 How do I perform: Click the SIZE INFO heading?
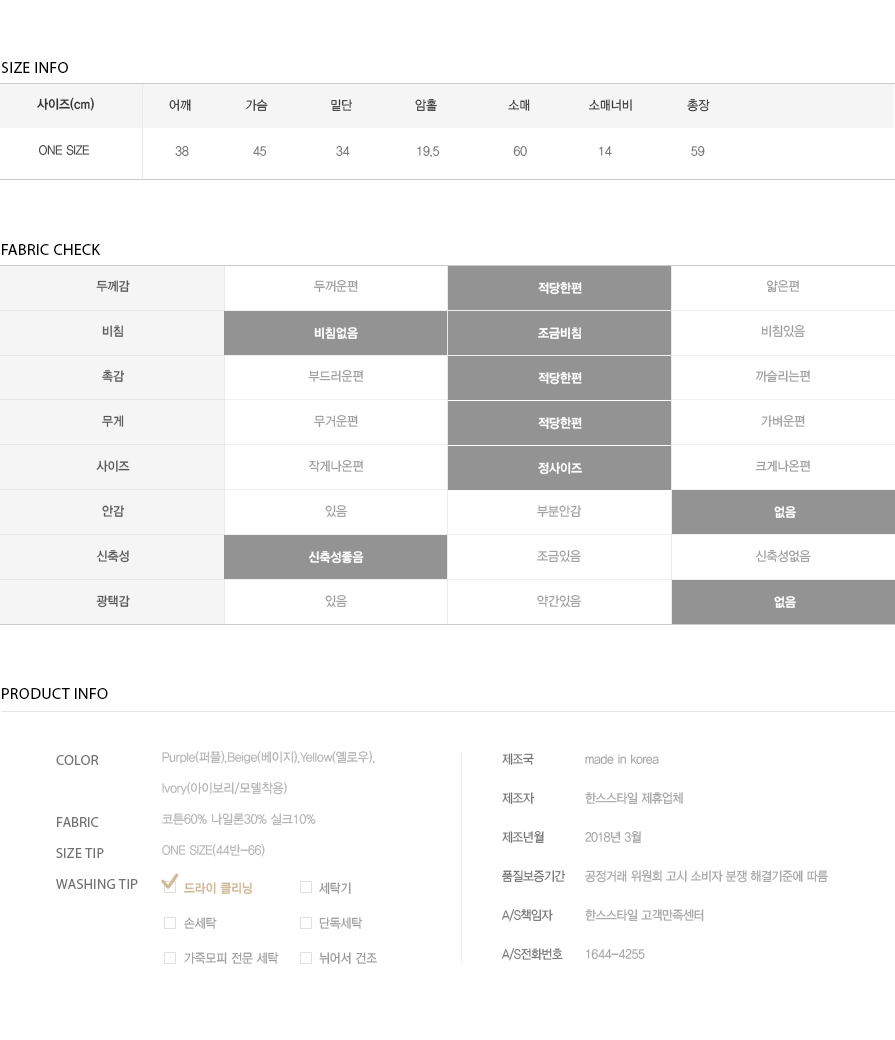[x=34, y=68]
